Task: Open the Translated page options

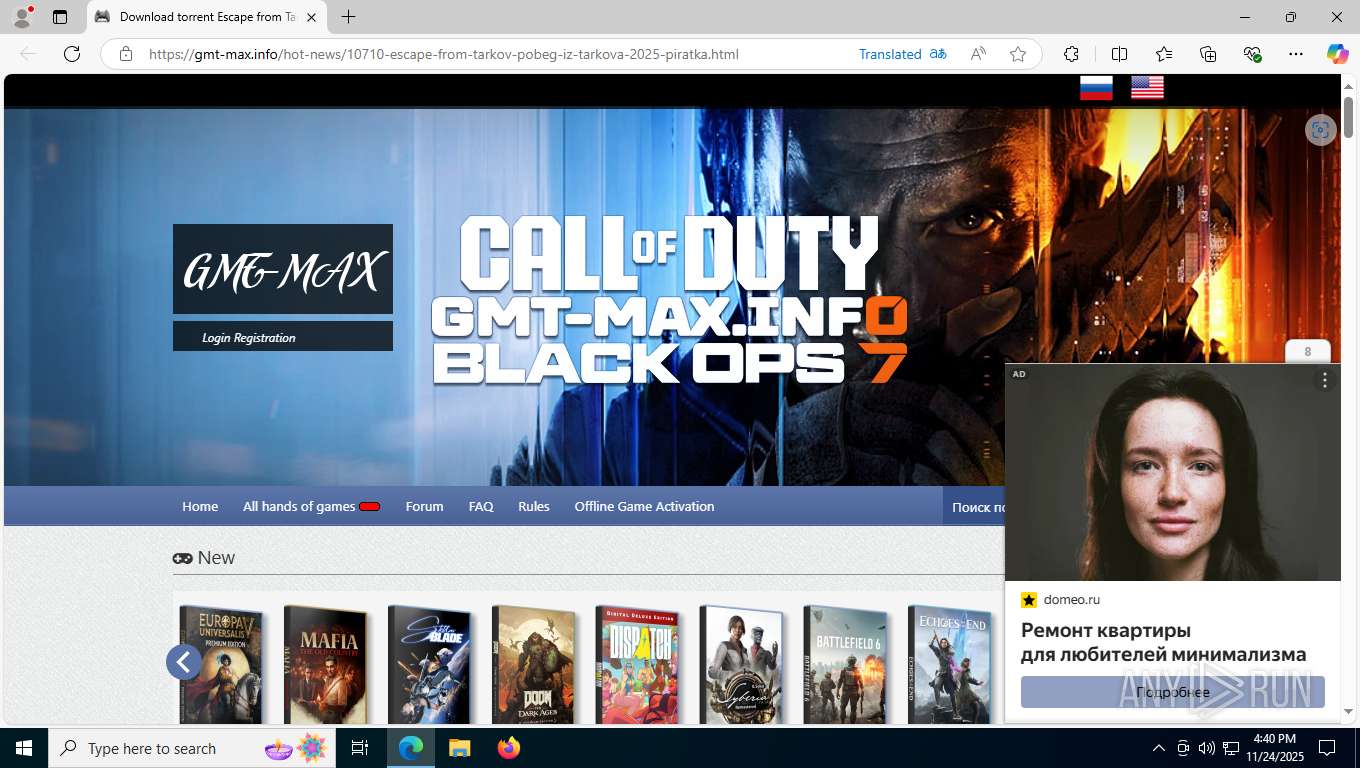Action: point(890,54)
